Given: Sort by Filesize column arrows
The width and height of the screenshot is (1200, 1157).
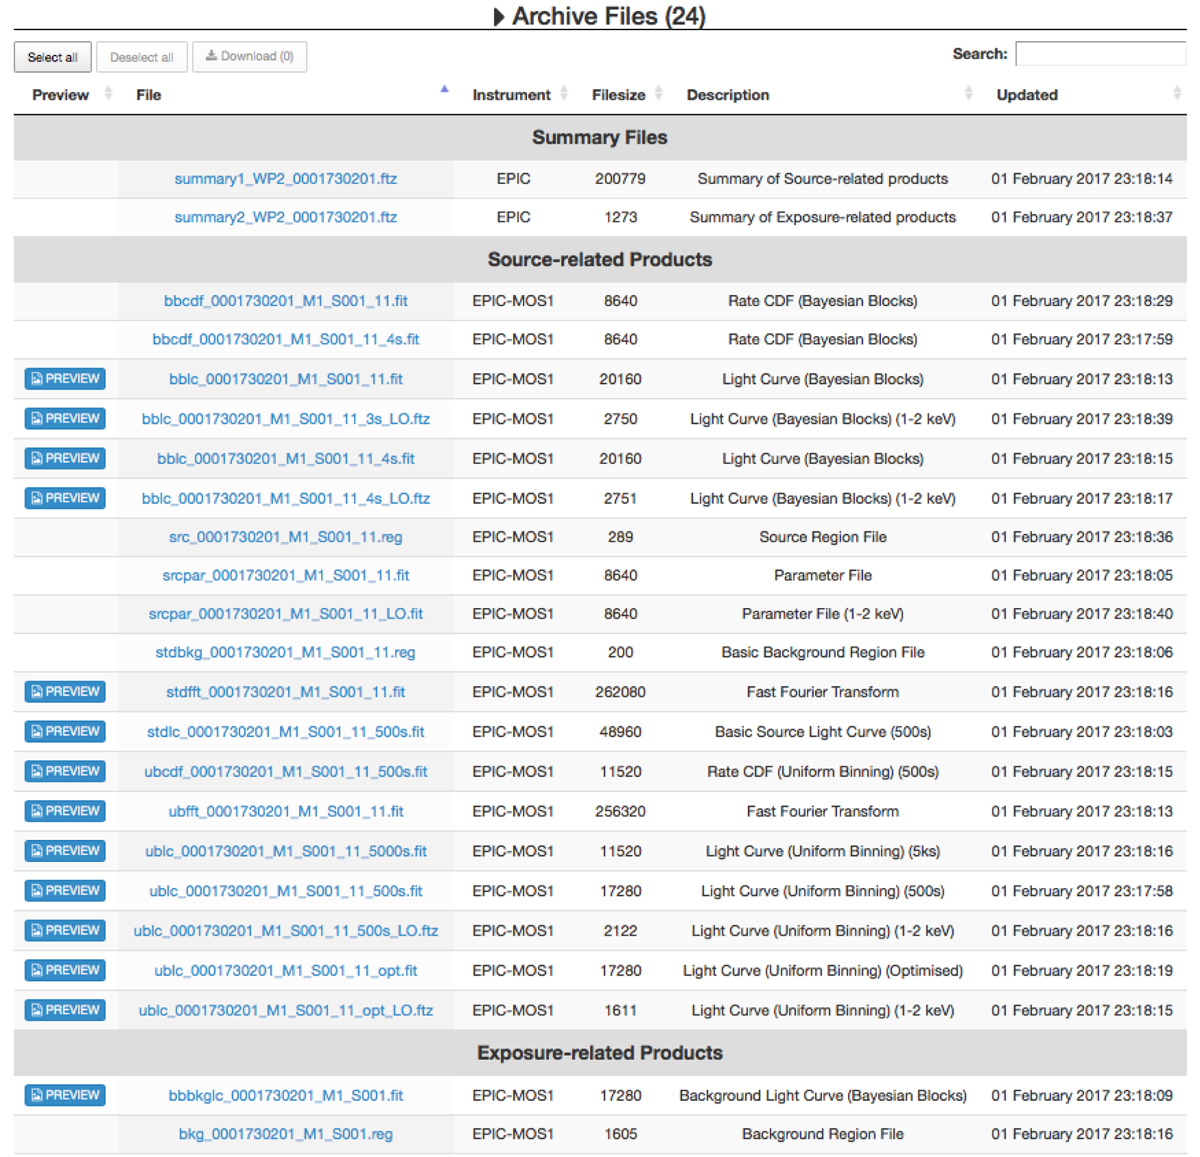Looking at the screenshot, I should point(658,94).
